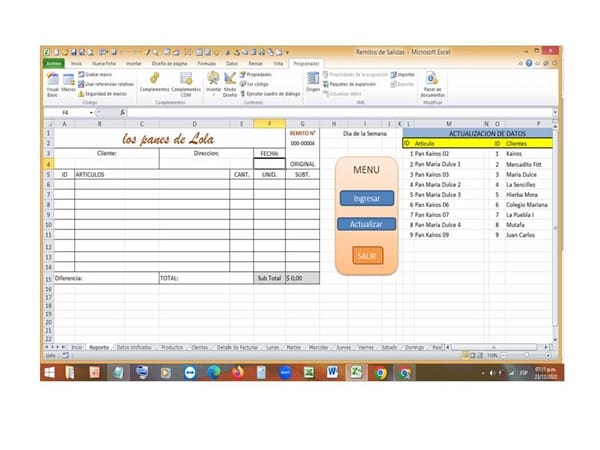Open TeamViewer icon on taskbar
600x450 pixels.
190,372
